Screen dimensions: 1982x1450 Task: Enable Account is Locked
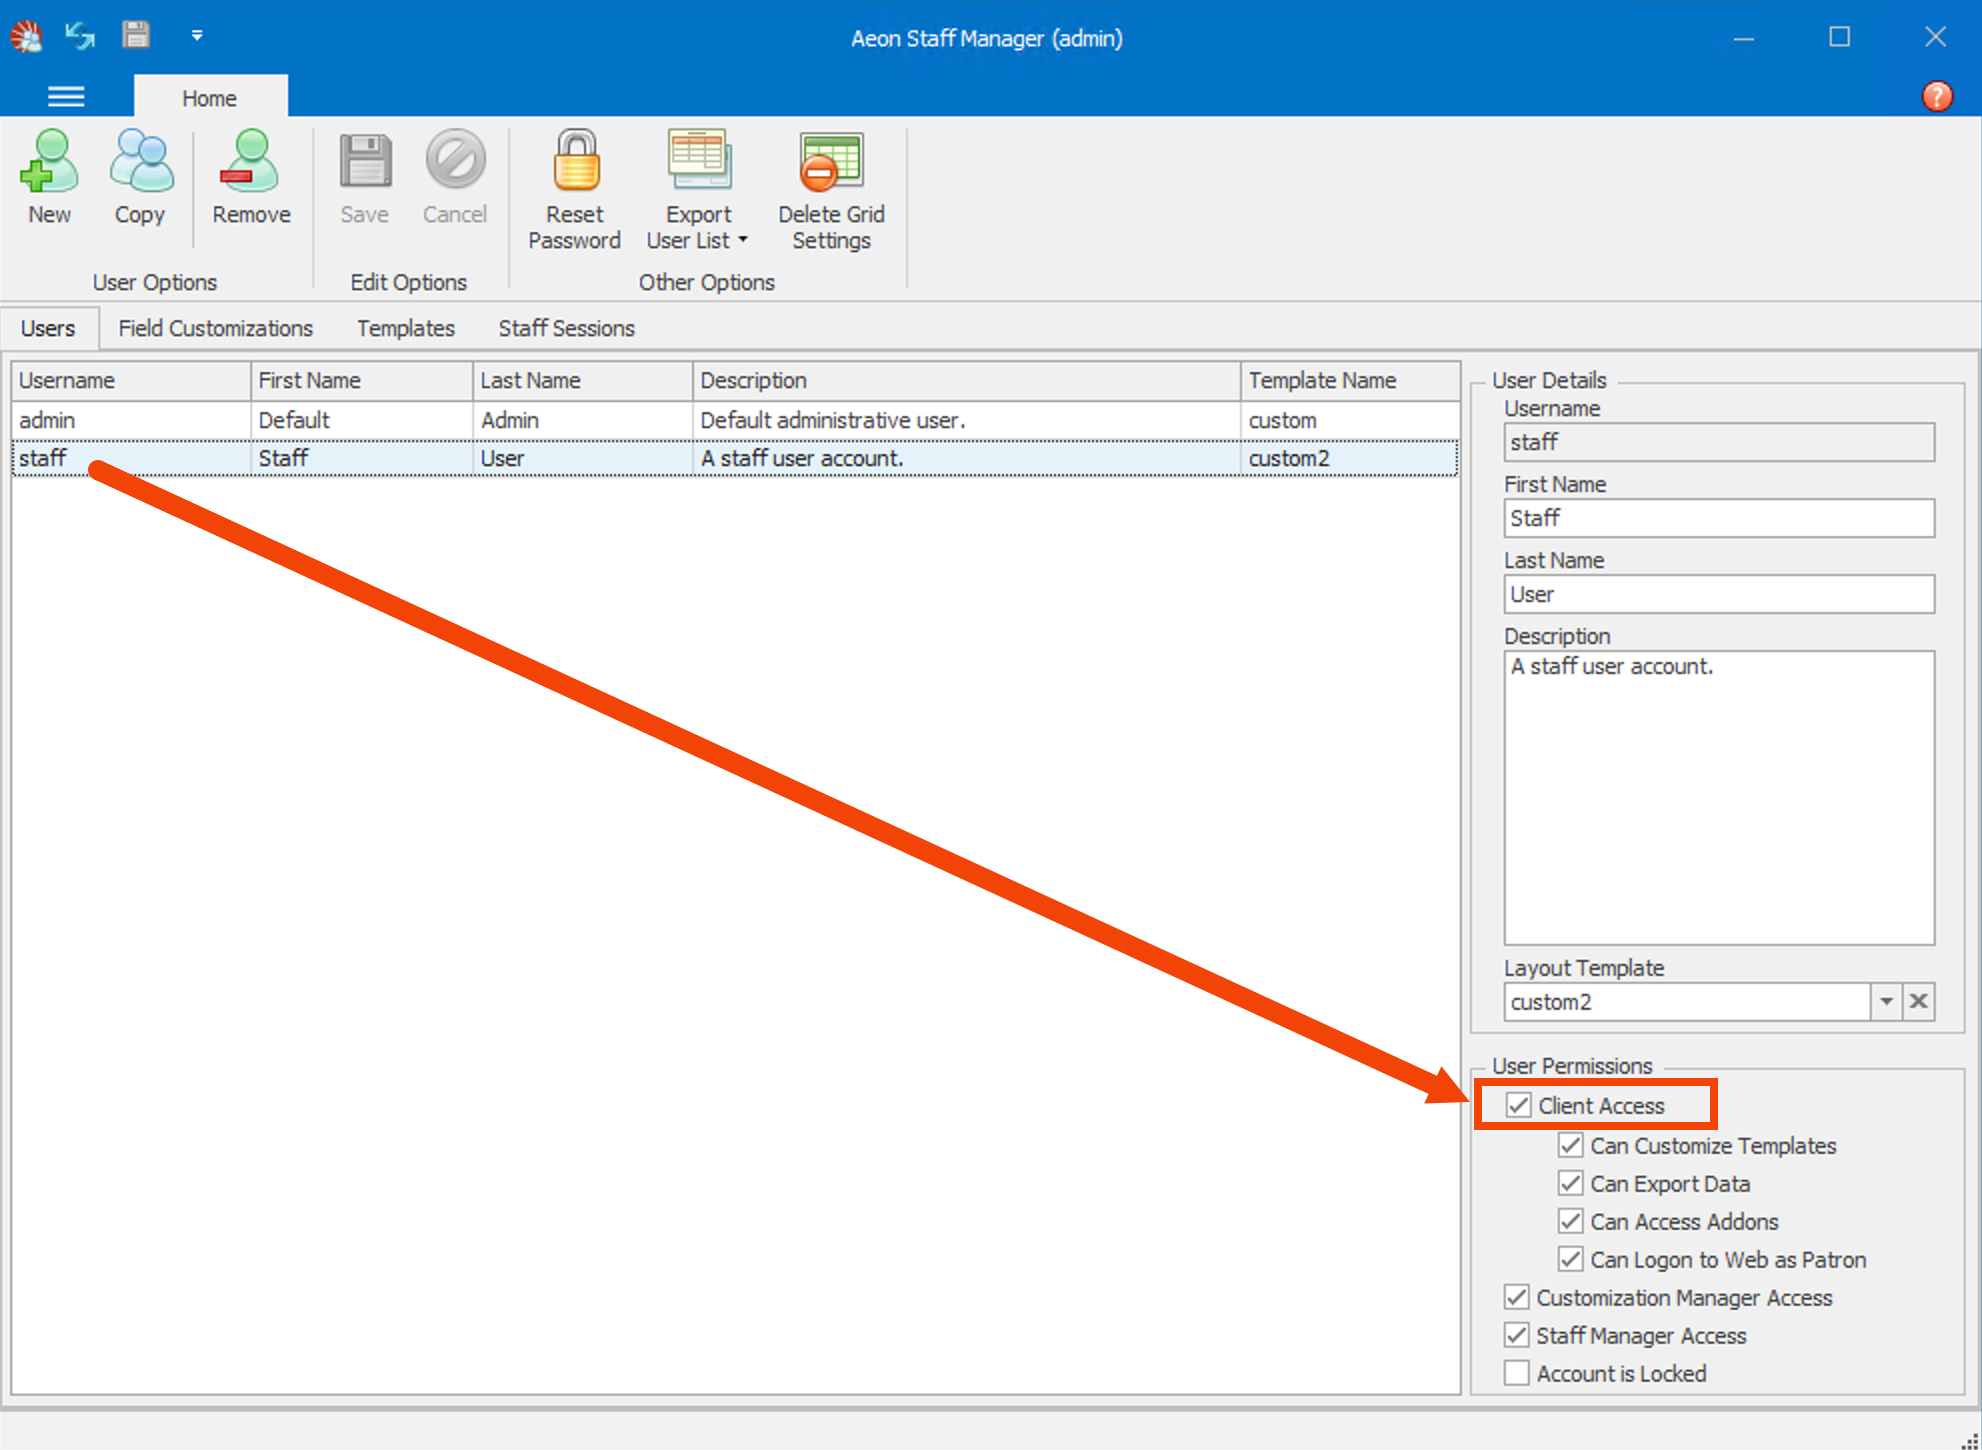(1516, 1372)
